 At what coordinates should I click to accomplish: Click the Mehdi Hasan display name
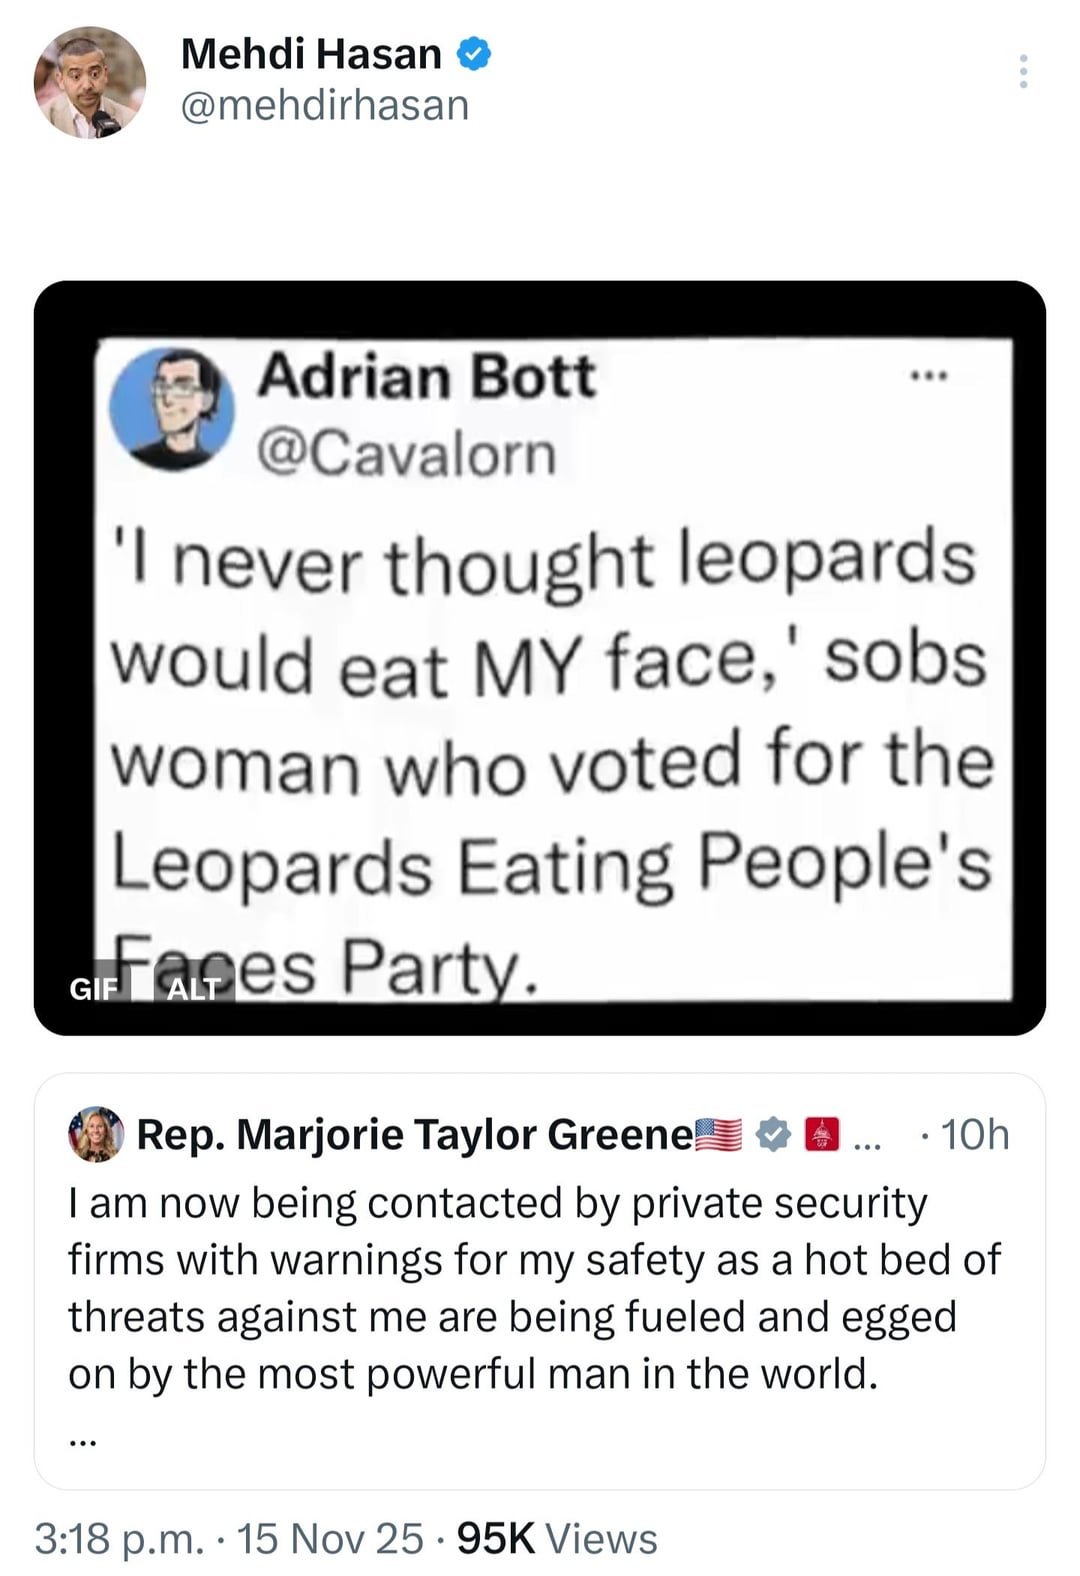click(311, 54)
